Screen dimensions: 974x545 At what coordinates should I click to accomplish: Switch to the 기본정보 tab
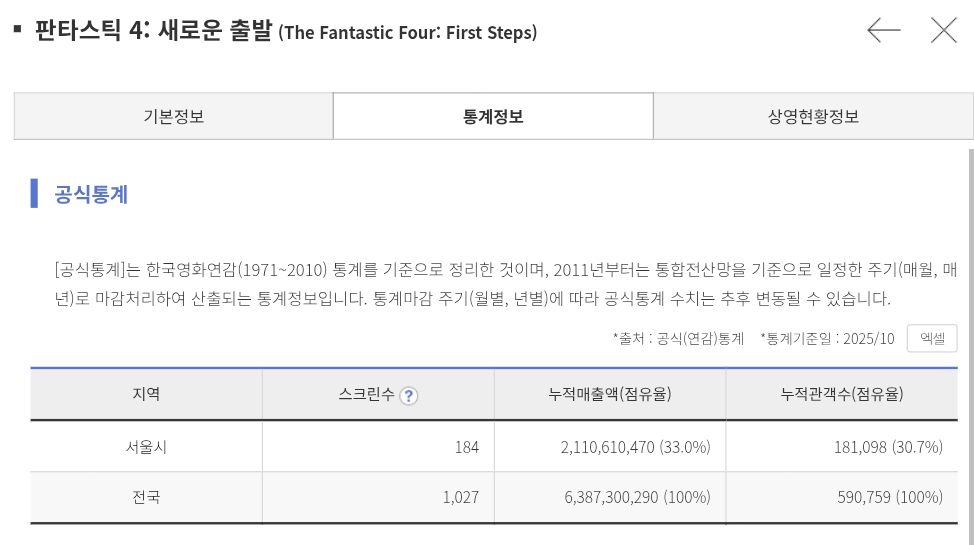173,116
